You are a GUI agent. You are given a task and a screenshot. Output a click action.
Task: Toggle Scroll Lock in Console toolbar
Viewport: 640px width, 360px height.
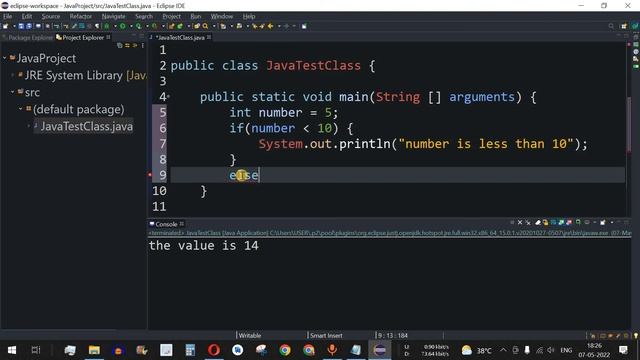(545, 222)
